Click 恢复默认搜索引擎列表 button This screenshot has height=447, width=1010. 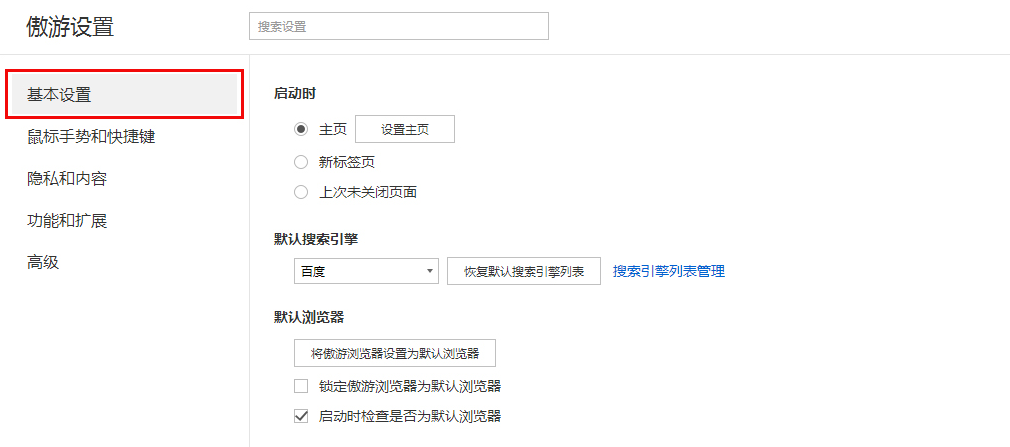524,271
